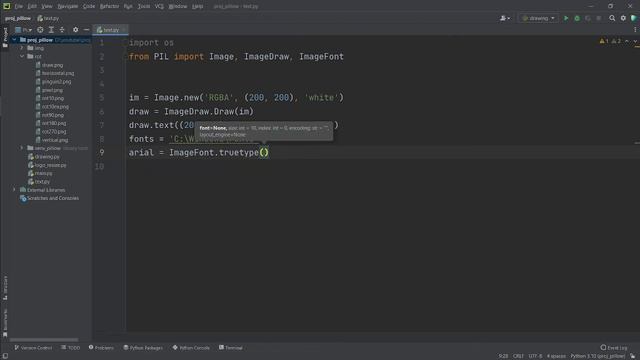The width and height of the screenshot is (640, 360).
Task: Expand External Libraries node
Action: click(x=14, y=190)
